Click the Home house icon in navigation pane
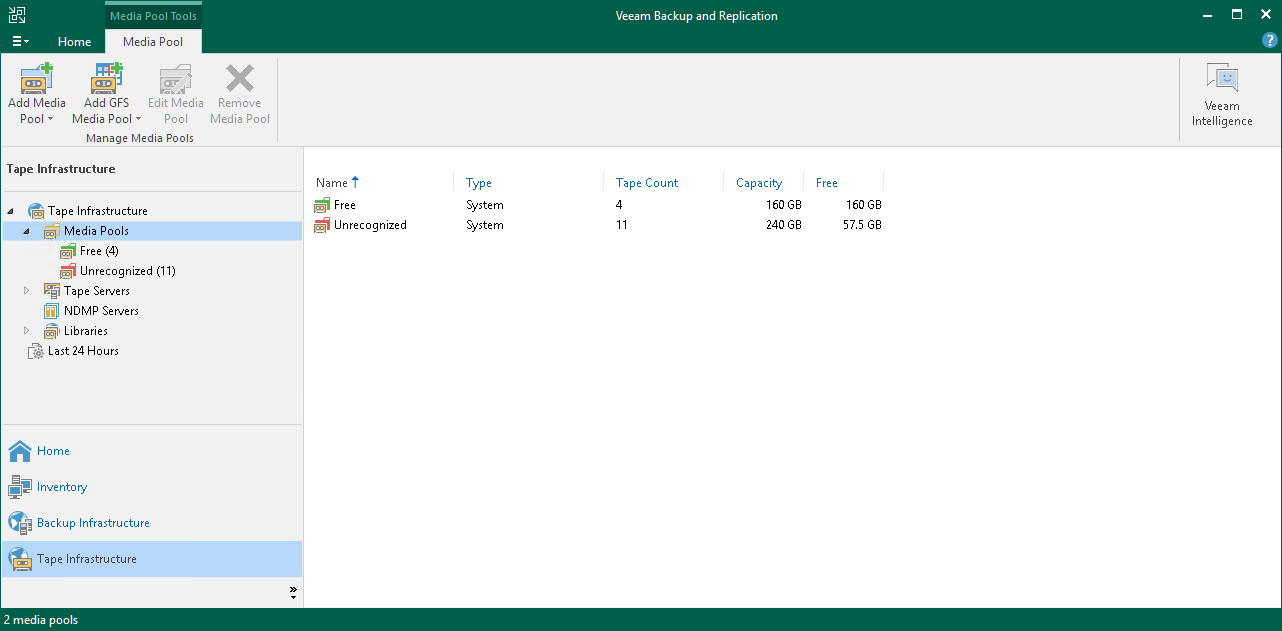This screenshot has height=631, width=1282. 20,451
